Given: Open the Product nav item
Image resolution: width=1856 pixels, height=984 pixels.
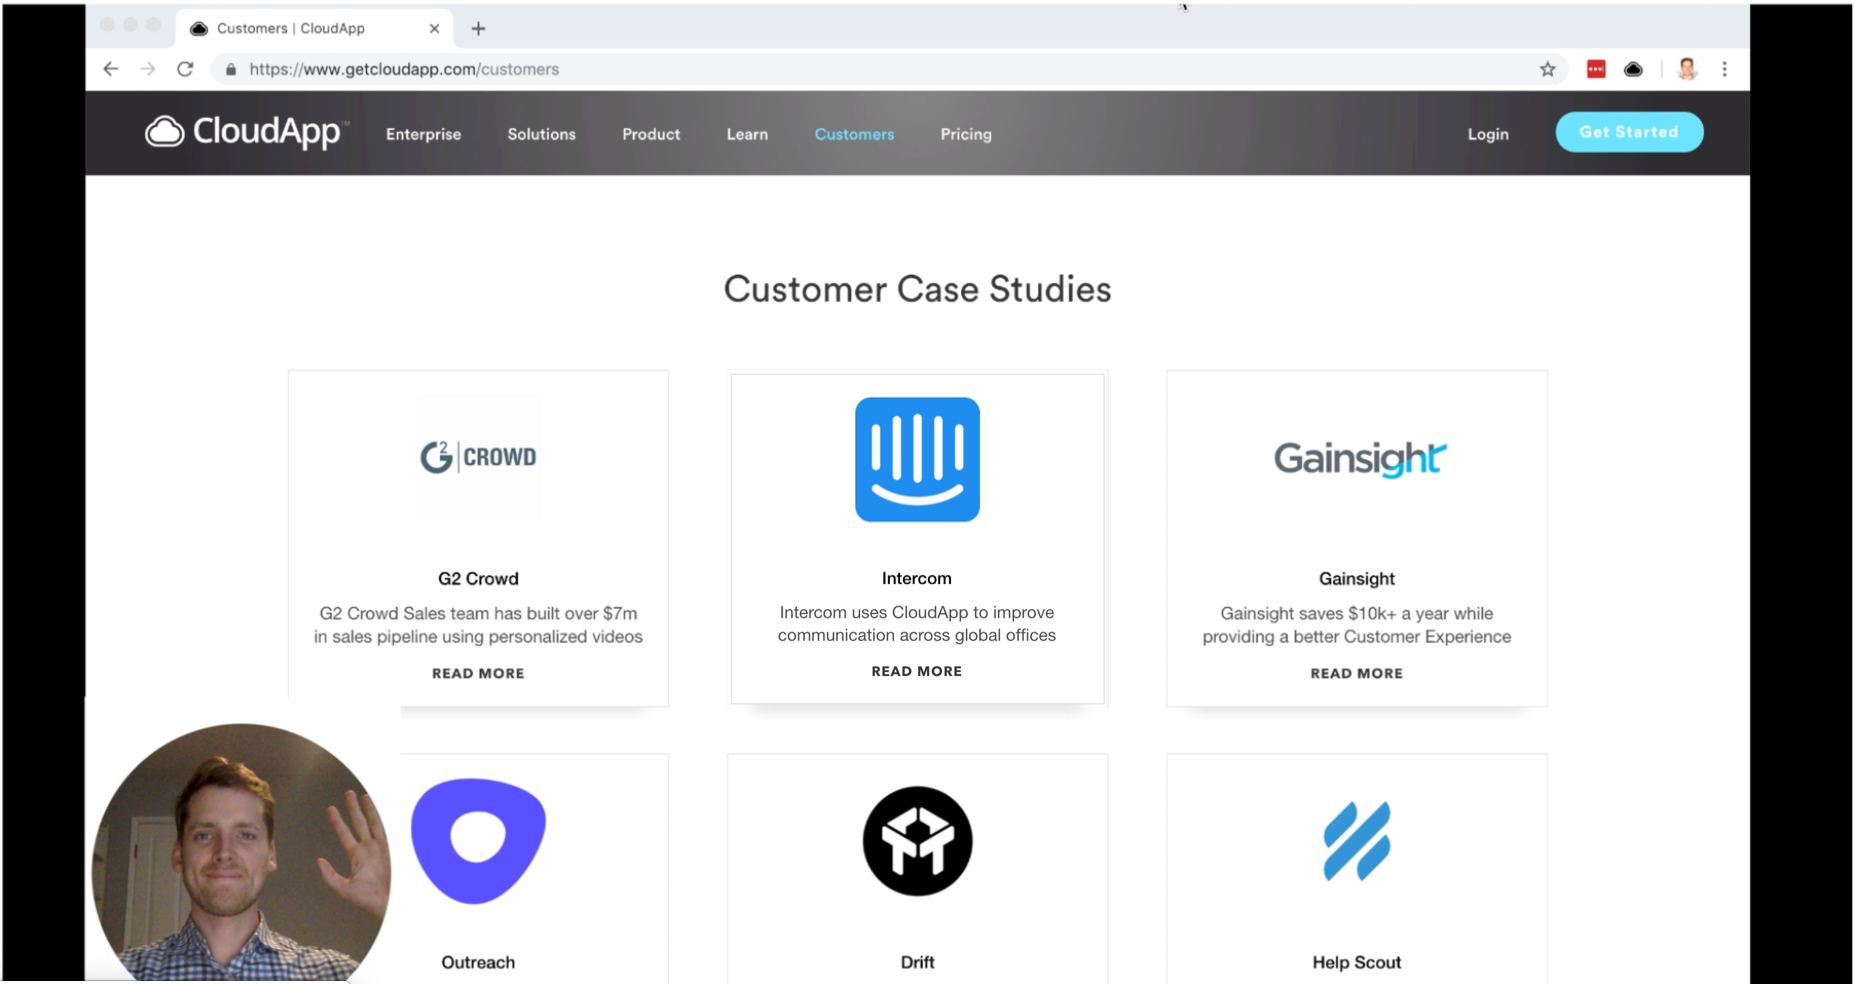Looking at the screenshot, I should (x=651, y=134).
